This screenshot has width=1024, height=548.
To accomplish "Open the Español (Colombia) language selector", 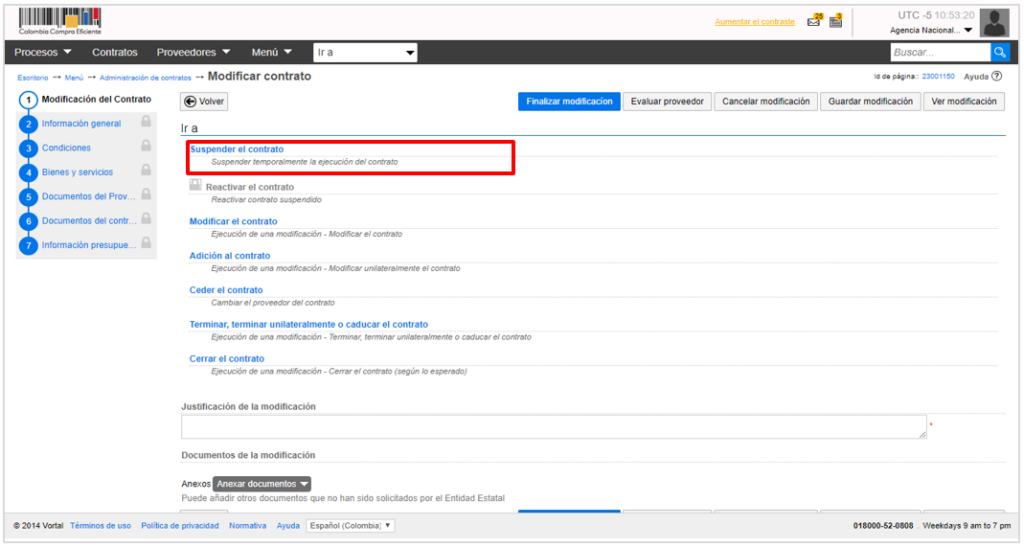I will [350, 525].
